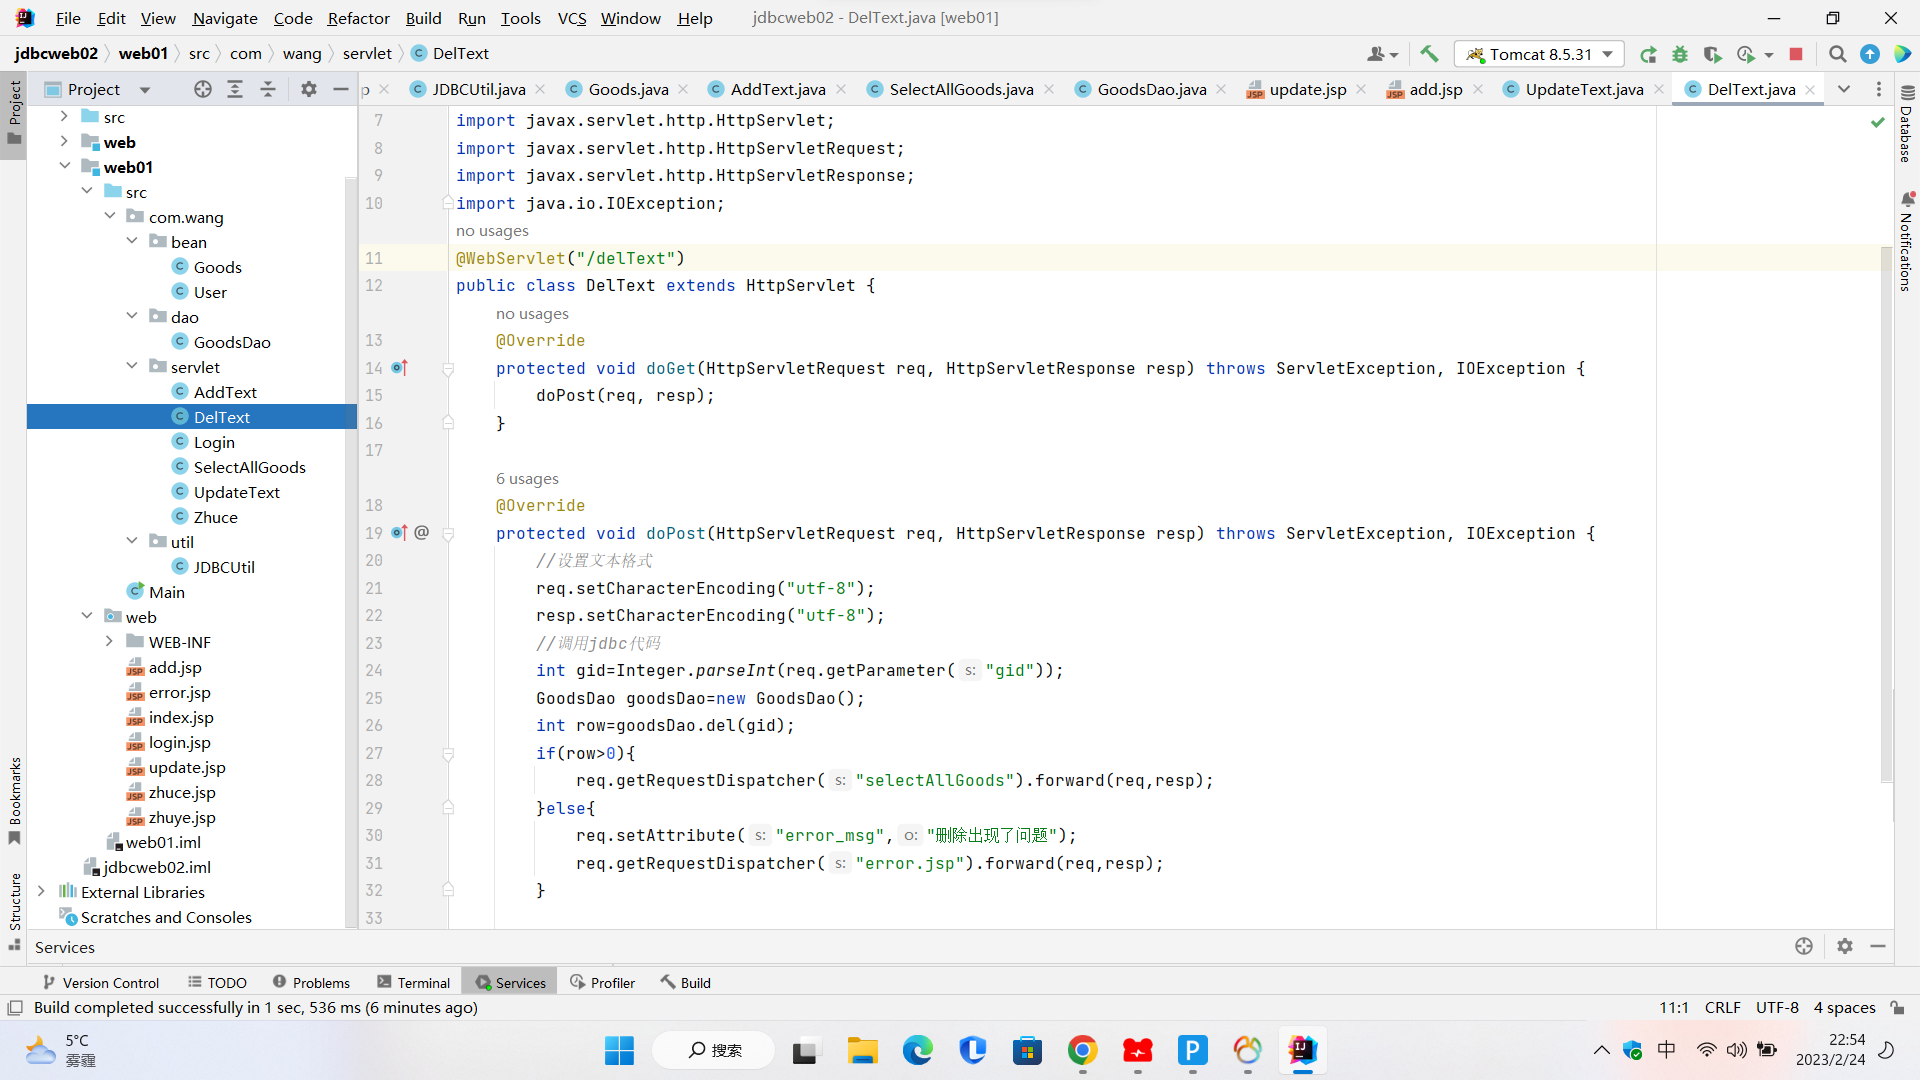
Task: Fold the else block at line 29
Action: (448, 808)
